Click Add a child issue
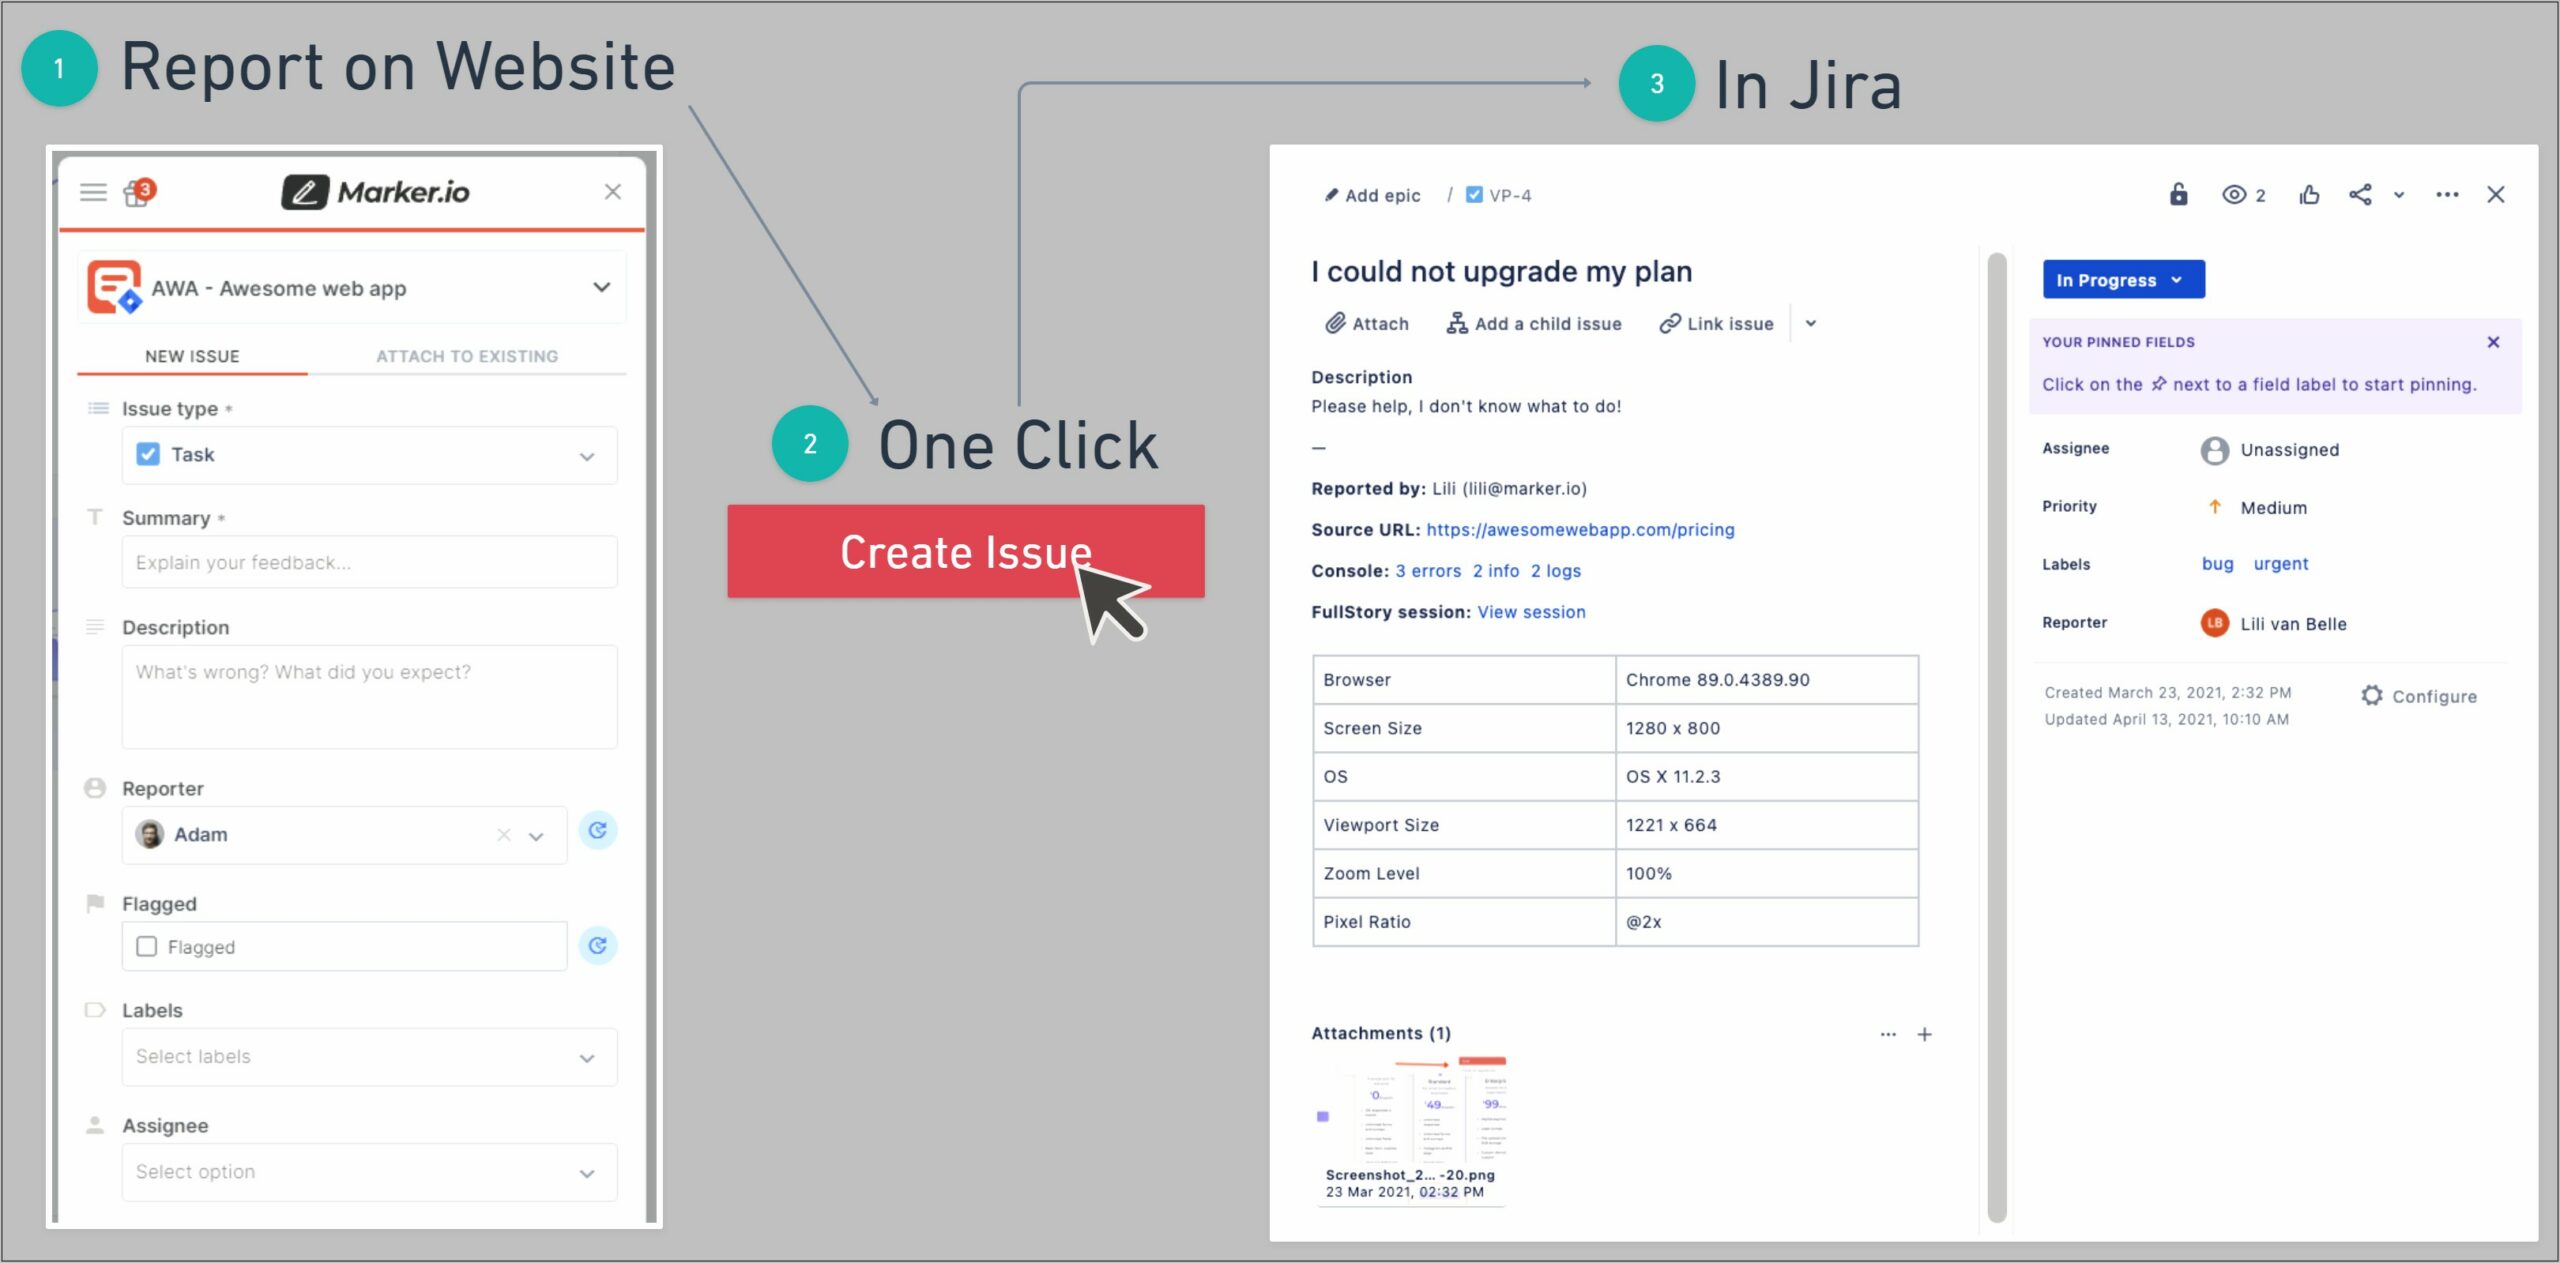2560x1263 pixels. (x=1534, y=324)
